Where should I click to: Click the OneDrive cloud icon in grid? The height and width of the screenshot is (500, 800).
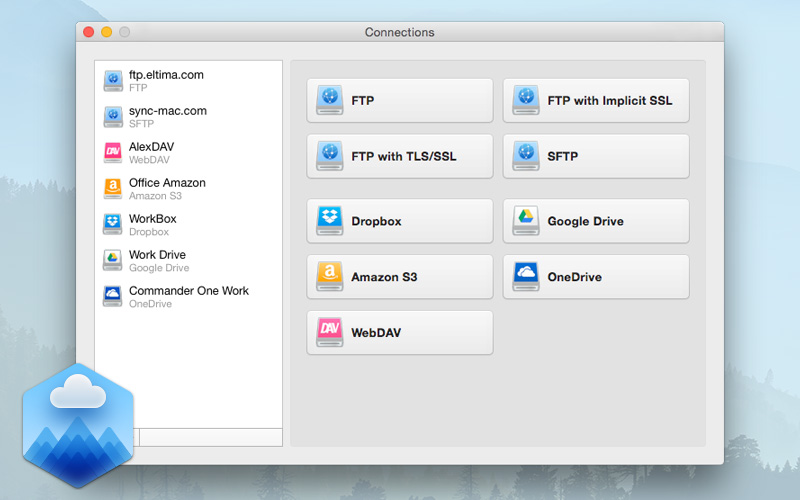pos(526,276)
